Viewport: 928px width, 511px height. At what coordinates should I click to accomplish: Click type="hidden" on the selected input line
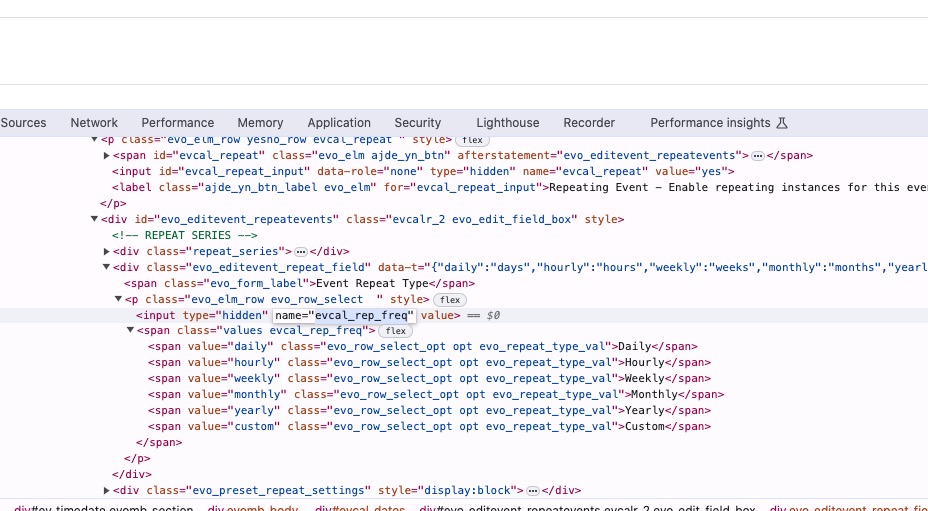225,315
